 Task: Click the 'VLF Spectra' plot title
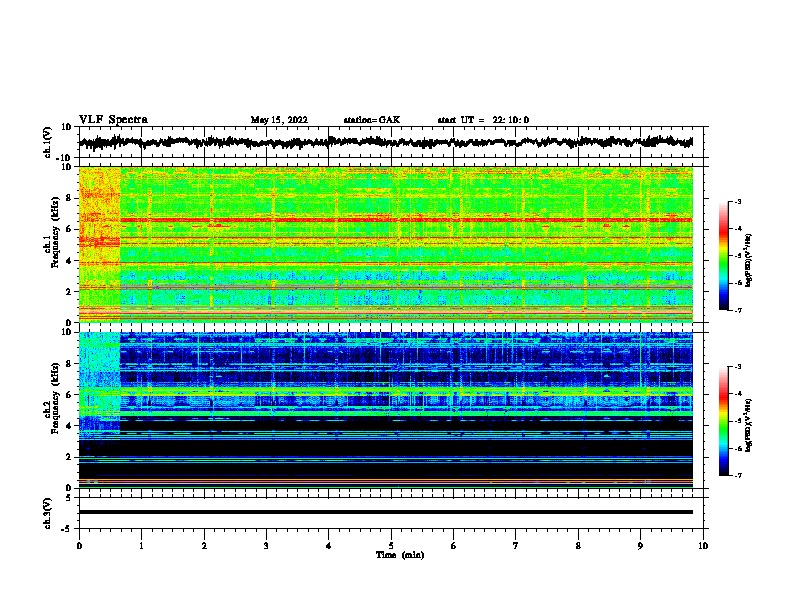113,120
